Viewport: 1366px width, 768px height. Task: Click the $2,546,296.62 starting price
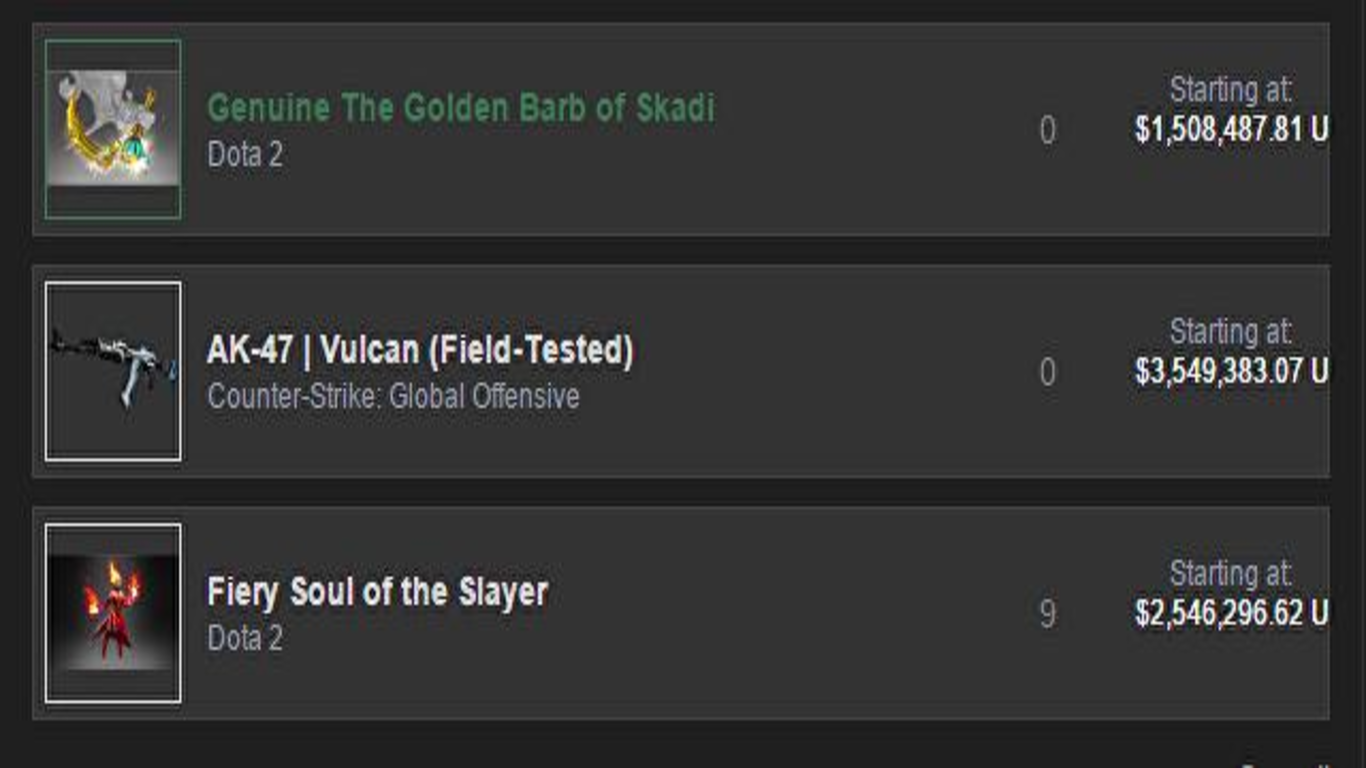(1232, 614)
